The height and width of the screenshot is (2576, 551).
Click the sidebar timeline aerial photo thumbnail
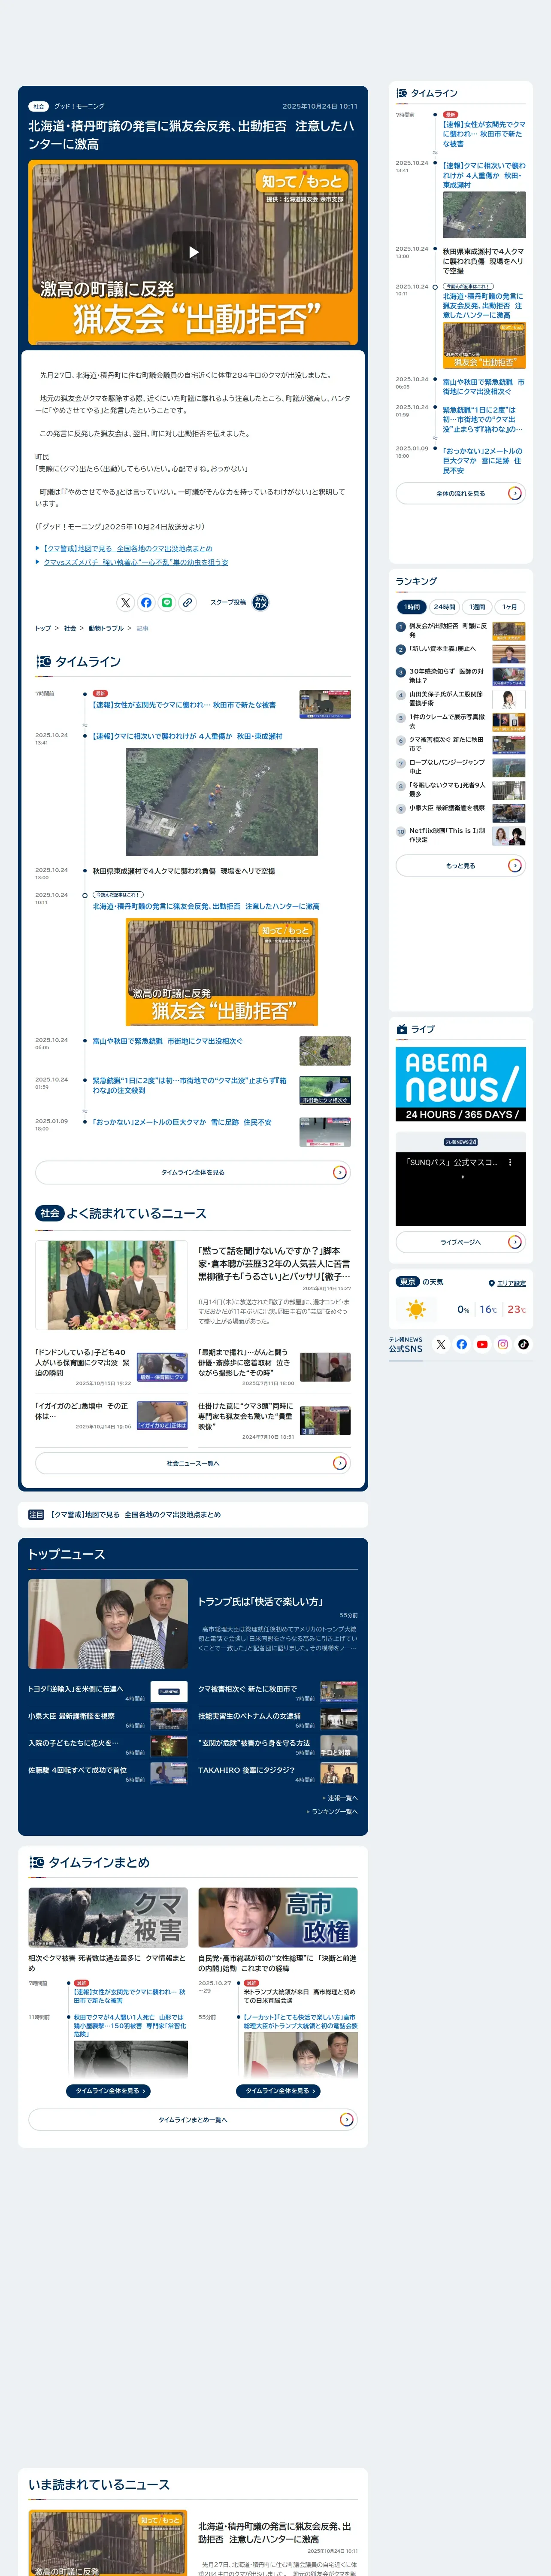[x=484, y=215]
